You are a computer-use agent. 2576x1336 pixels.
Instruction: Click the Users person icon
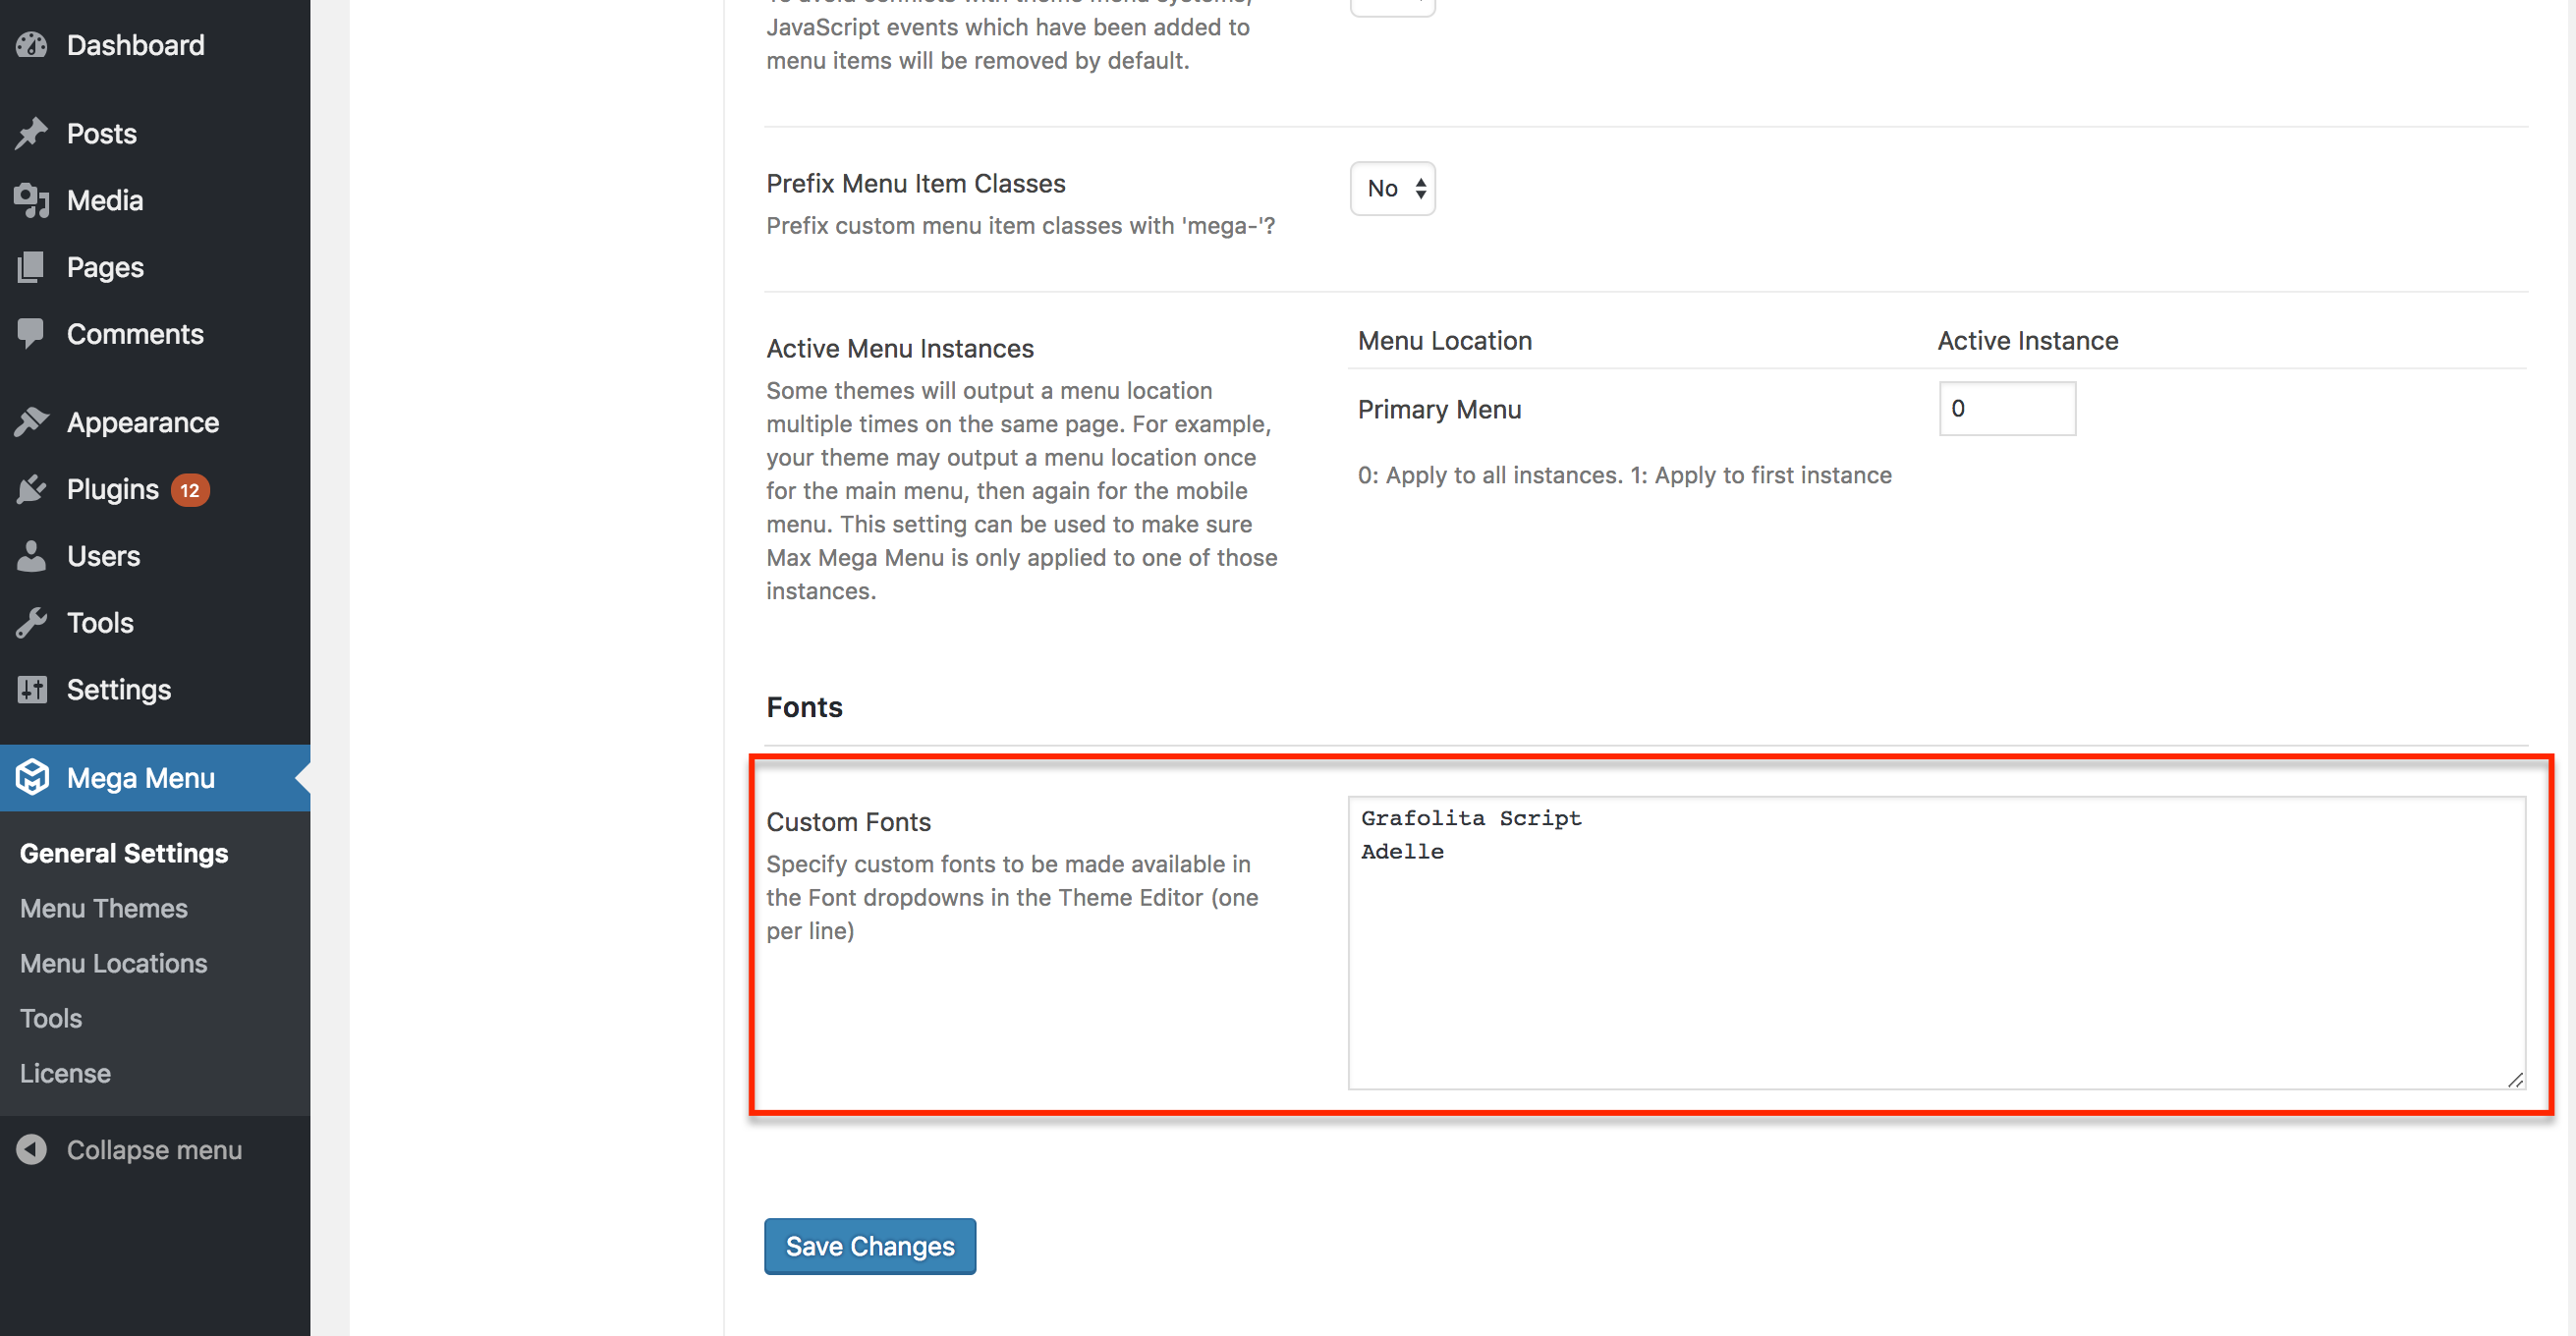32,556
